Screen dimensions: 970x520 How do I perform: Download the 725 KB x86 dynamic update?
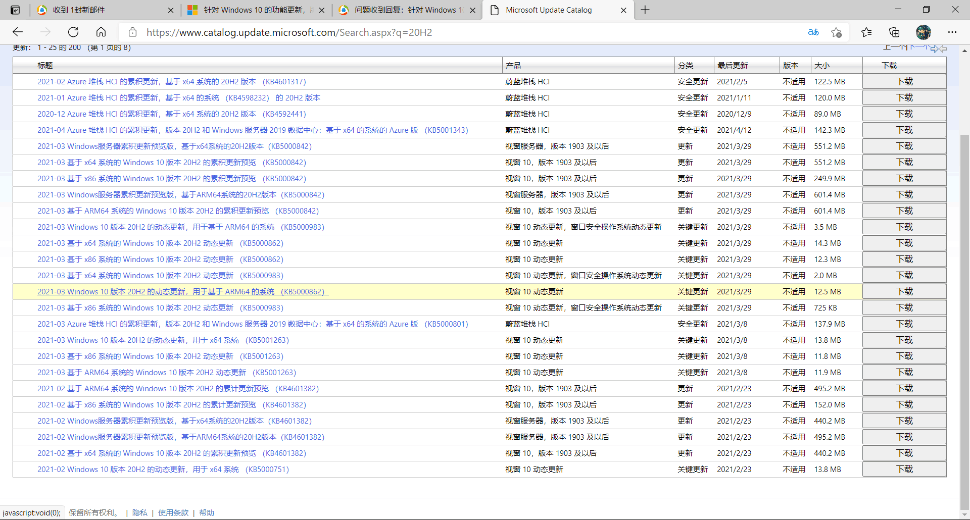coord(904,308)
